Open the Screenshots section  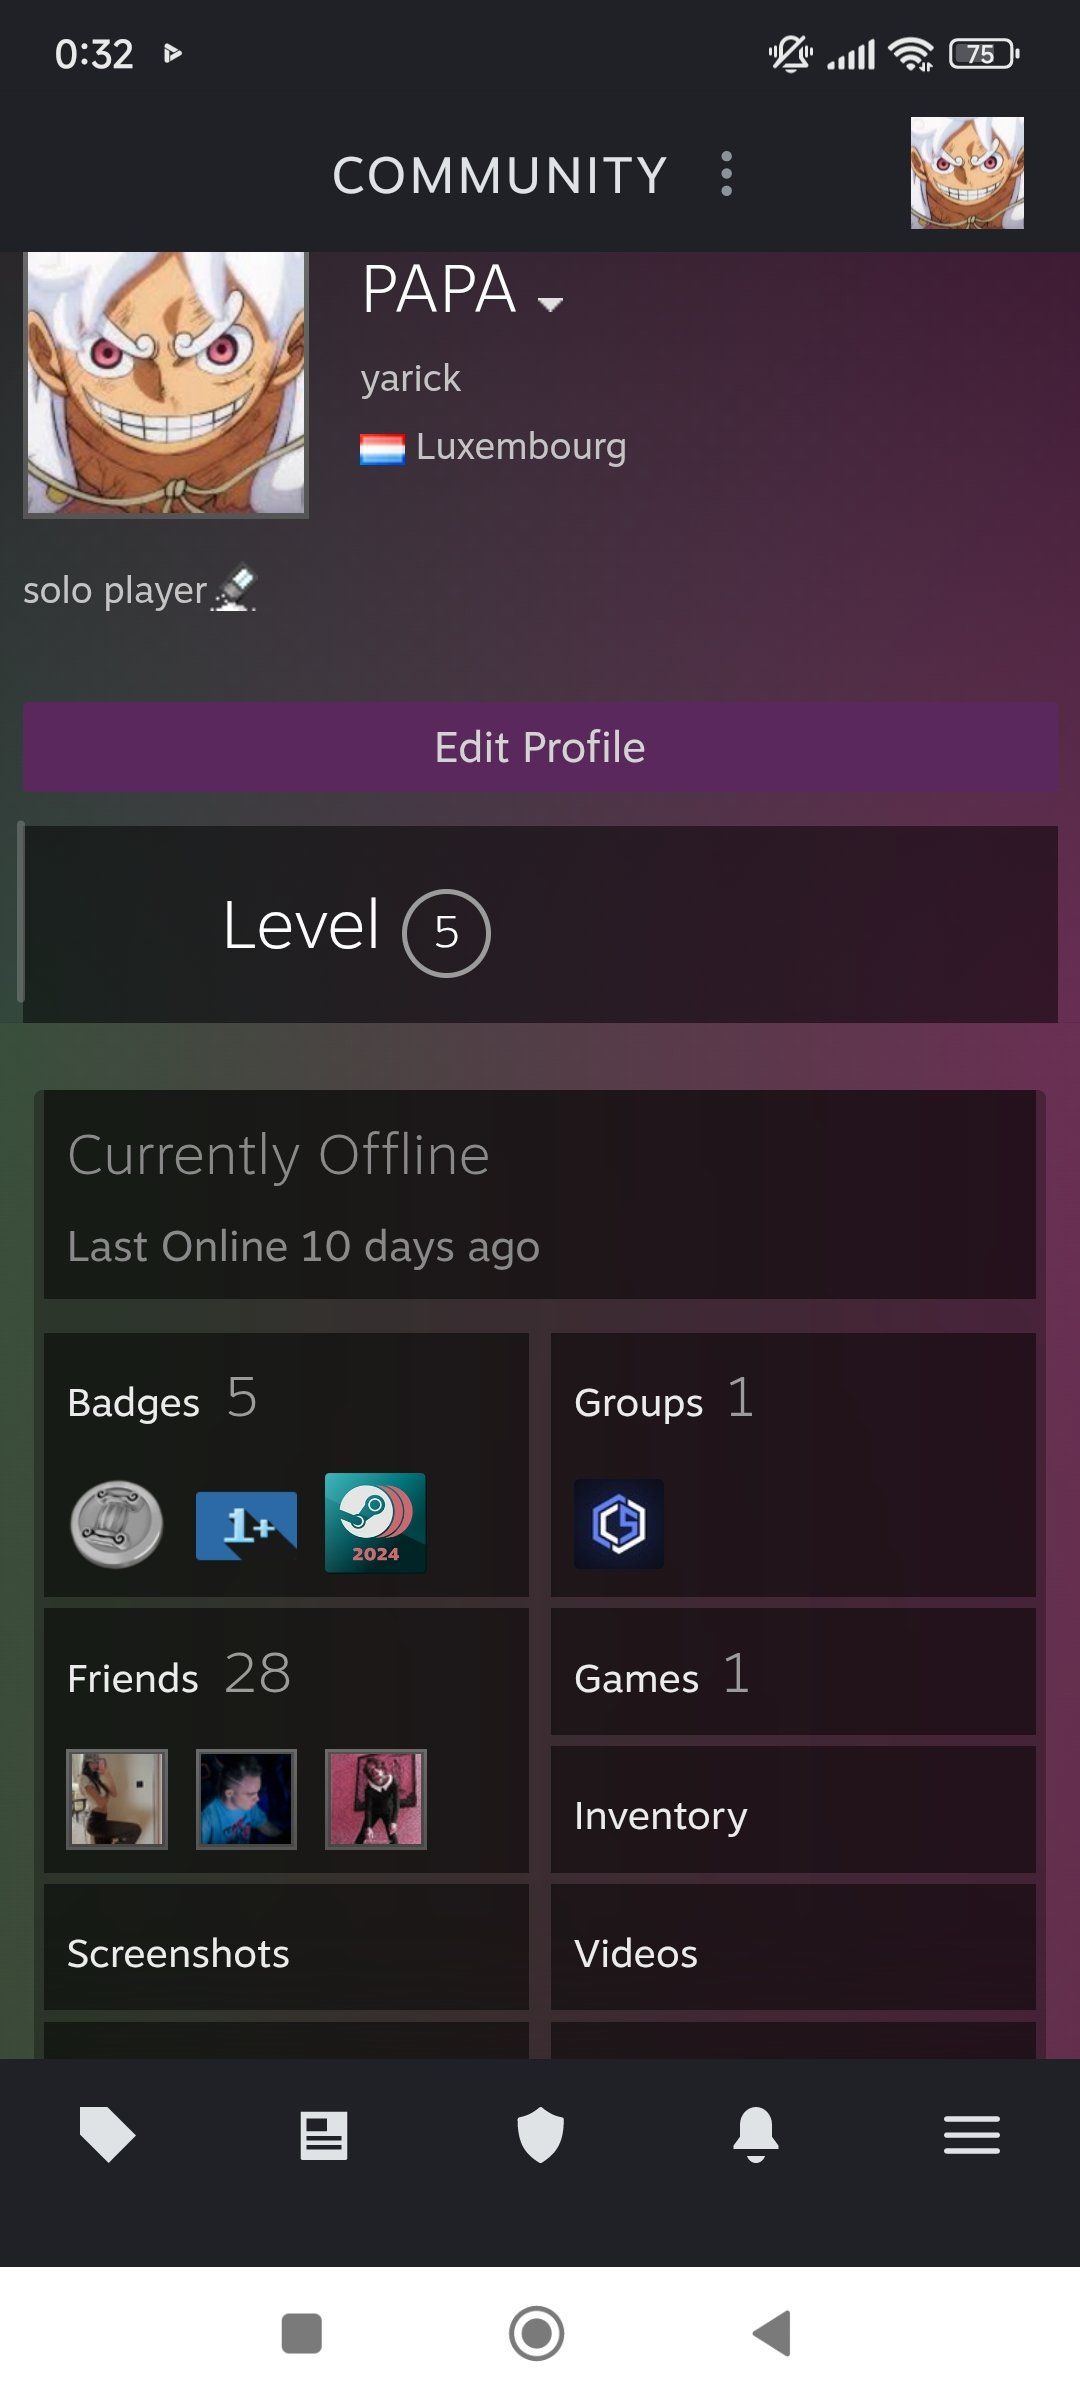click(286, 1952)
